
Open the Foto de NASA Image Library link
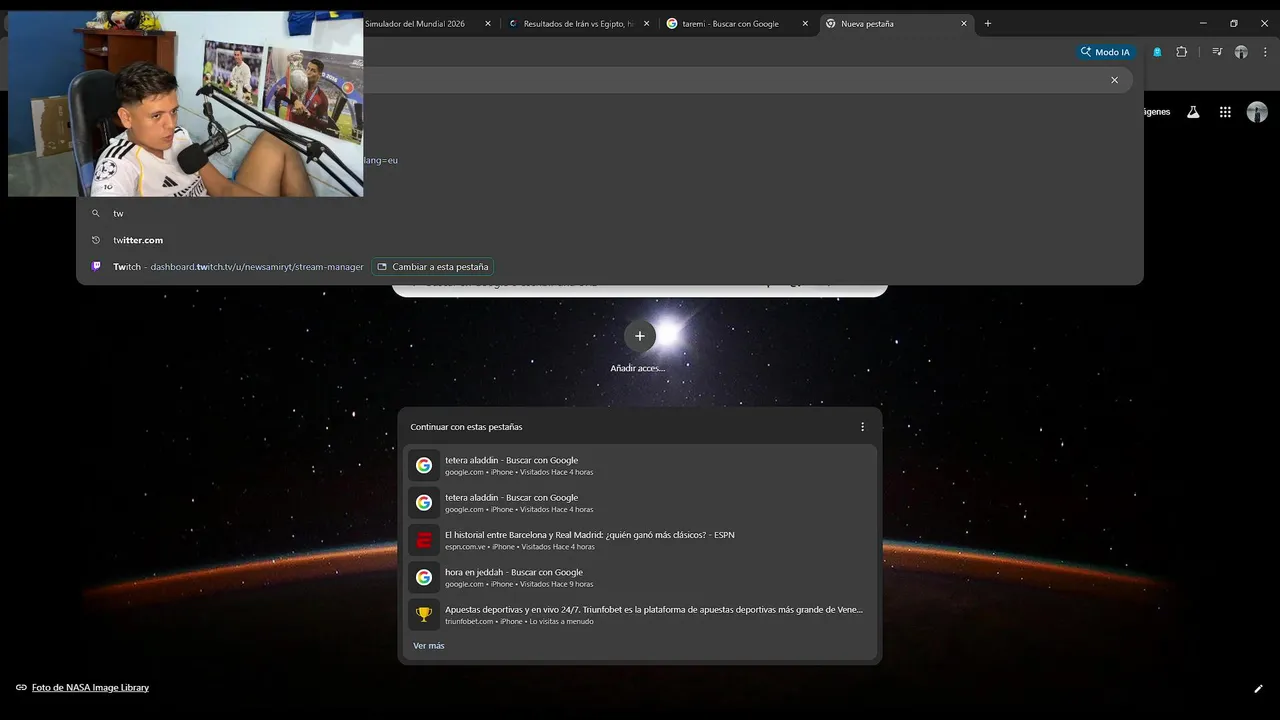(x=90, y=688)
